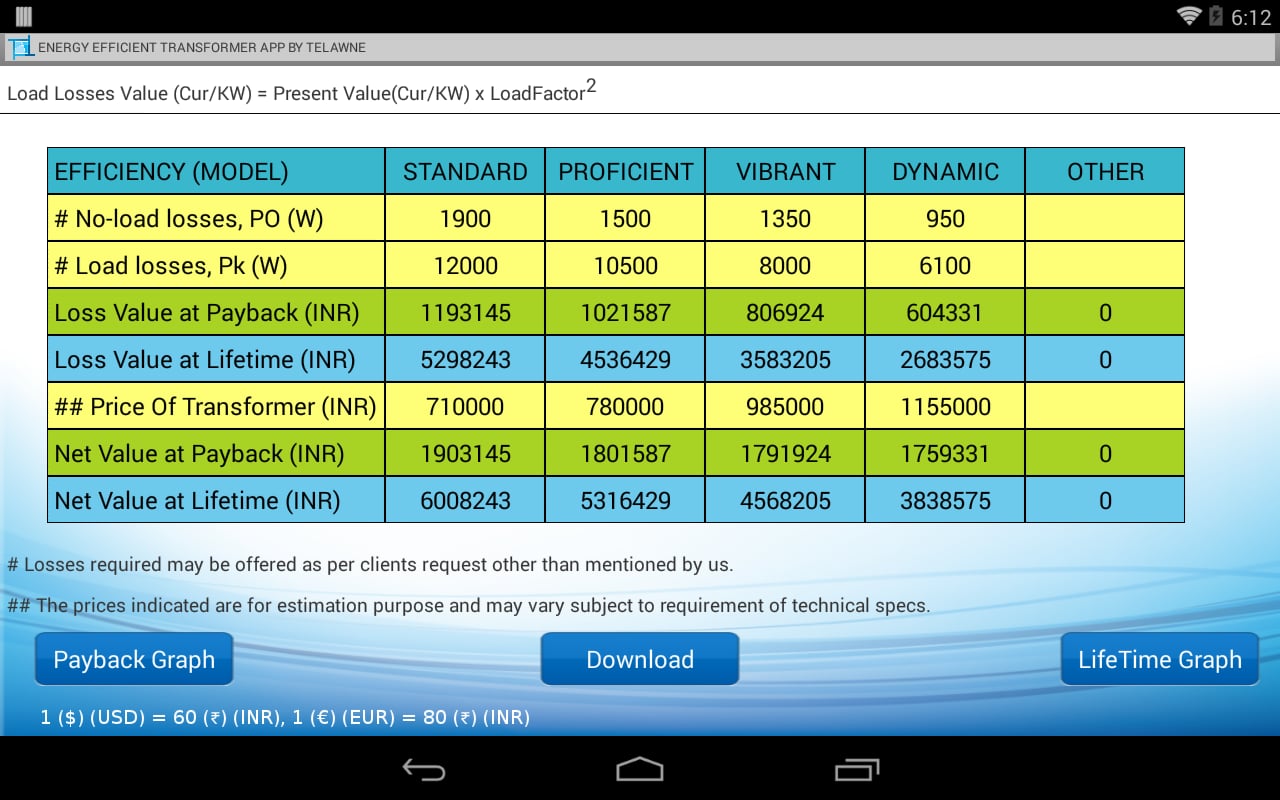Select VIBRANT payback loss value 806924
The width and height of the screenshot is (1280, 800).
785,312
